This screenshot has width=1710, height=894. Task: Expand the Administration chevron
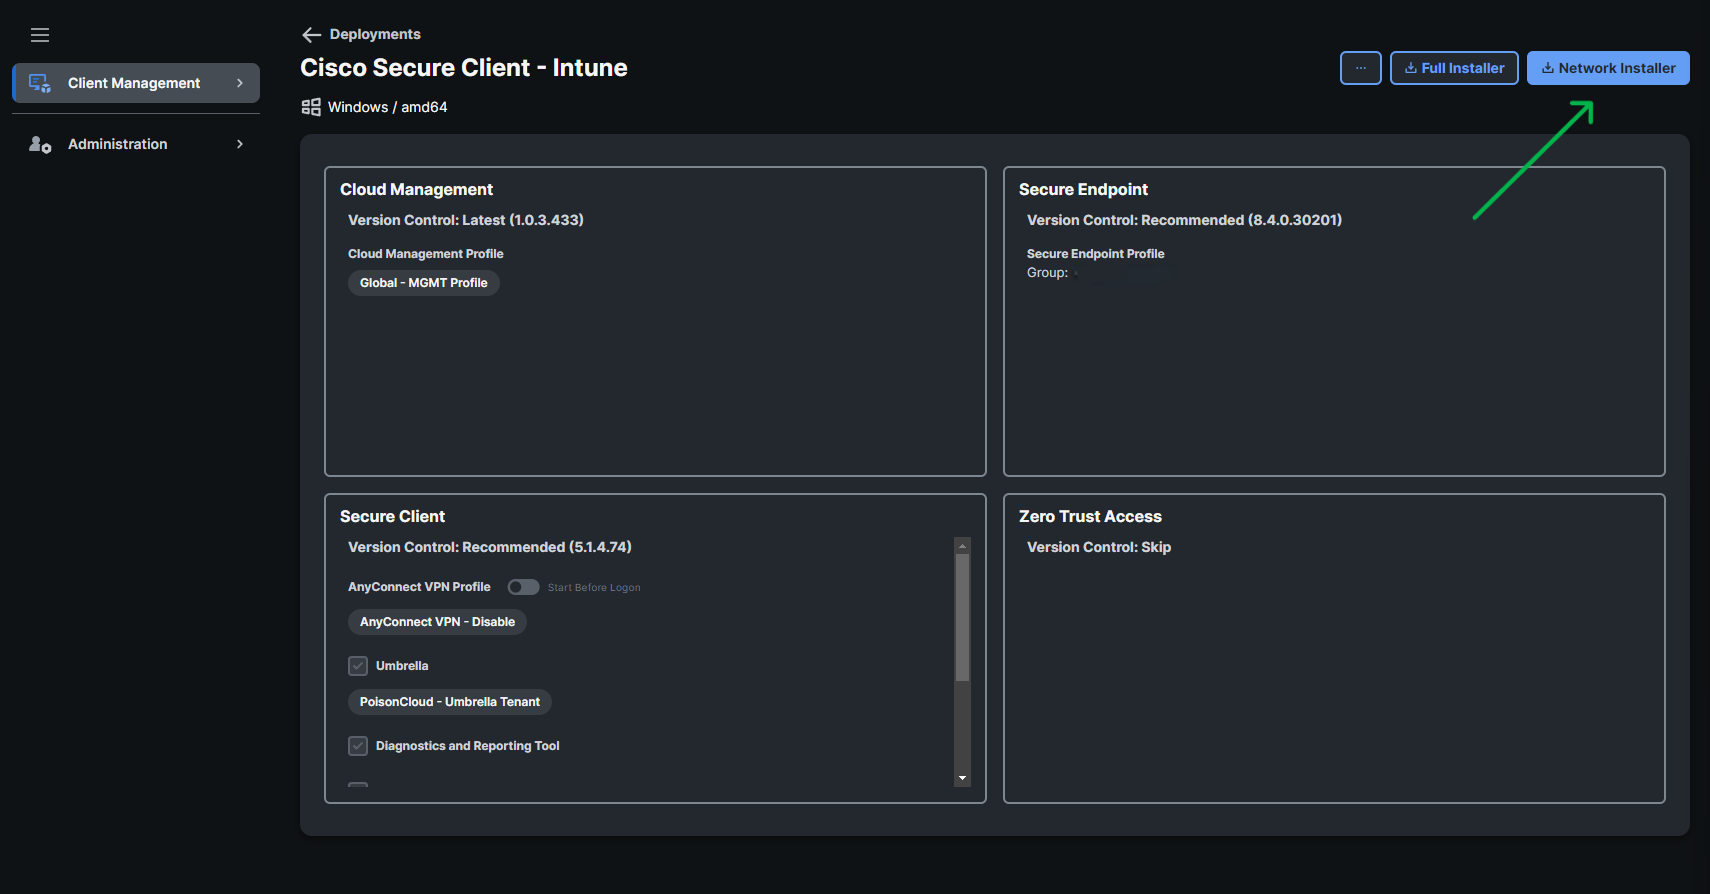(x=240, y=144)
